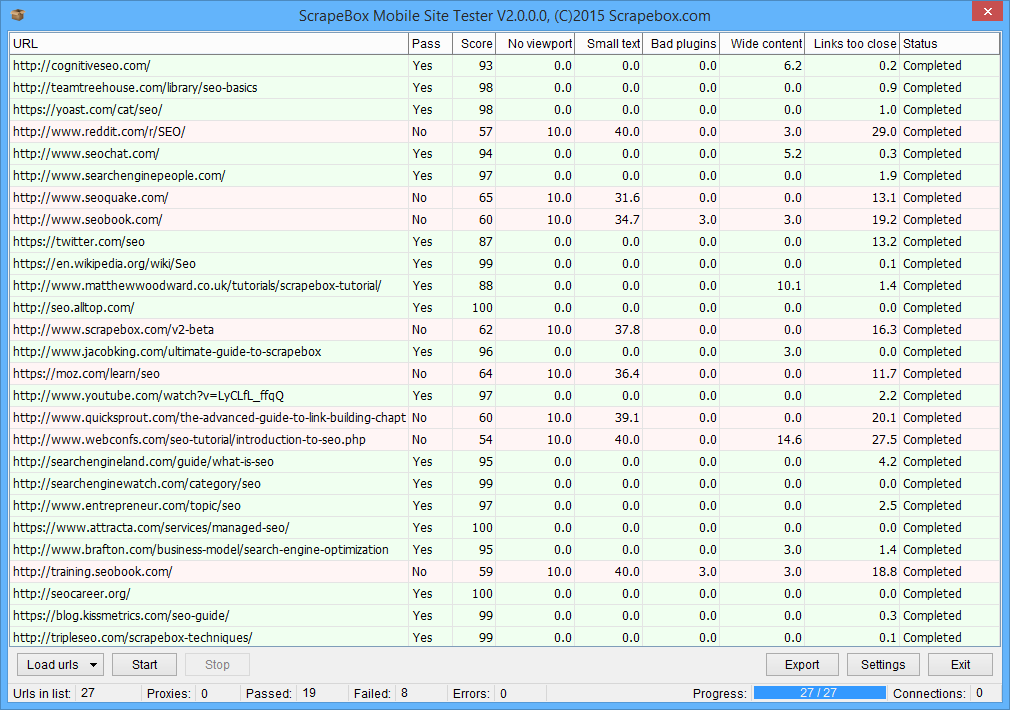
Task: Sort by the URL column header
Action: point(208,44)
